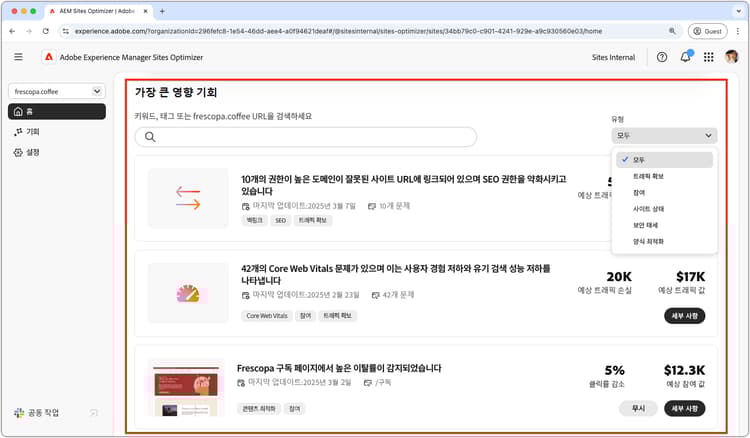Screen dimensions: 750x438
Task: Click the issues icon next to 10개 문제
Action: 372,206
